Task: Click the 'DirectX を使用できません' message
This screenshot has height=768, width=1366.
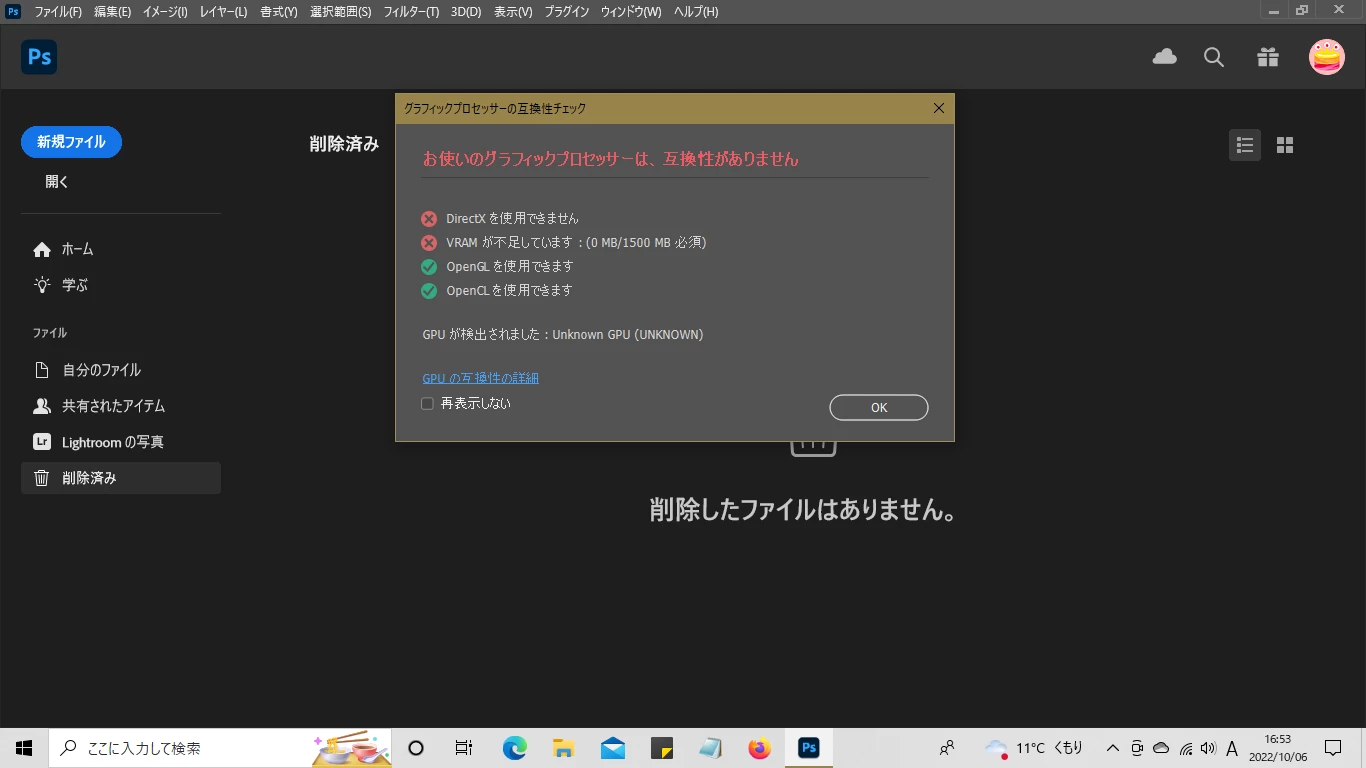Action: click(x=512, y=218)
